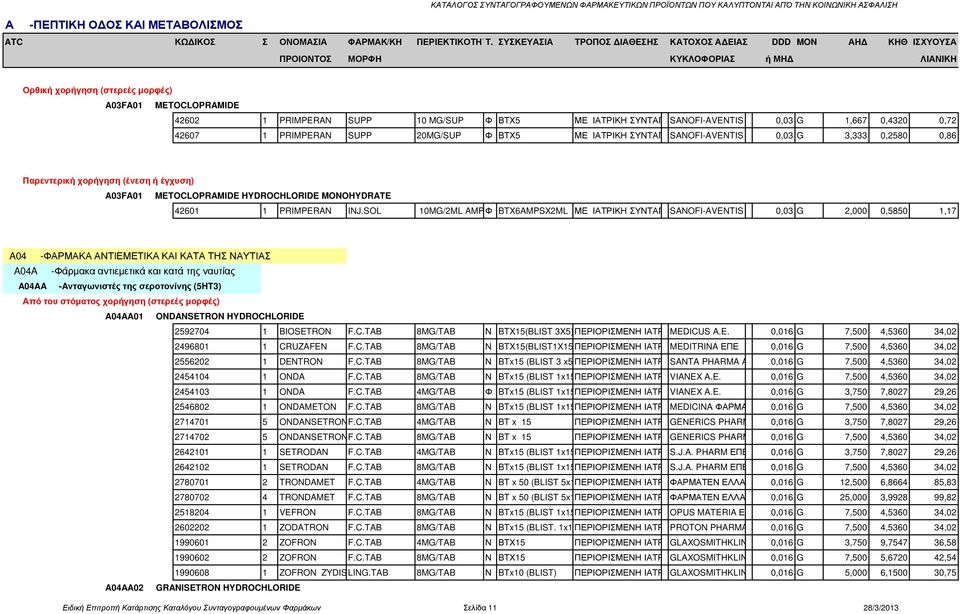Click the GRANISETRON HYDROCHLORIDE substance heading
This screenshot has width=960, height=614.
pyautogui.click(x=228, y=588)
